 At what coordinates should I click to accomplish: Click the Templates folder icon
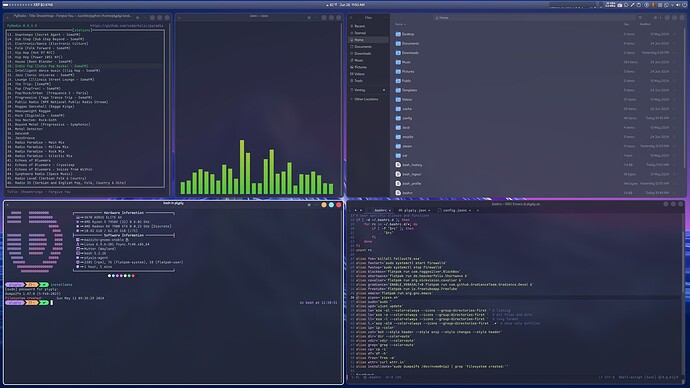398,90
